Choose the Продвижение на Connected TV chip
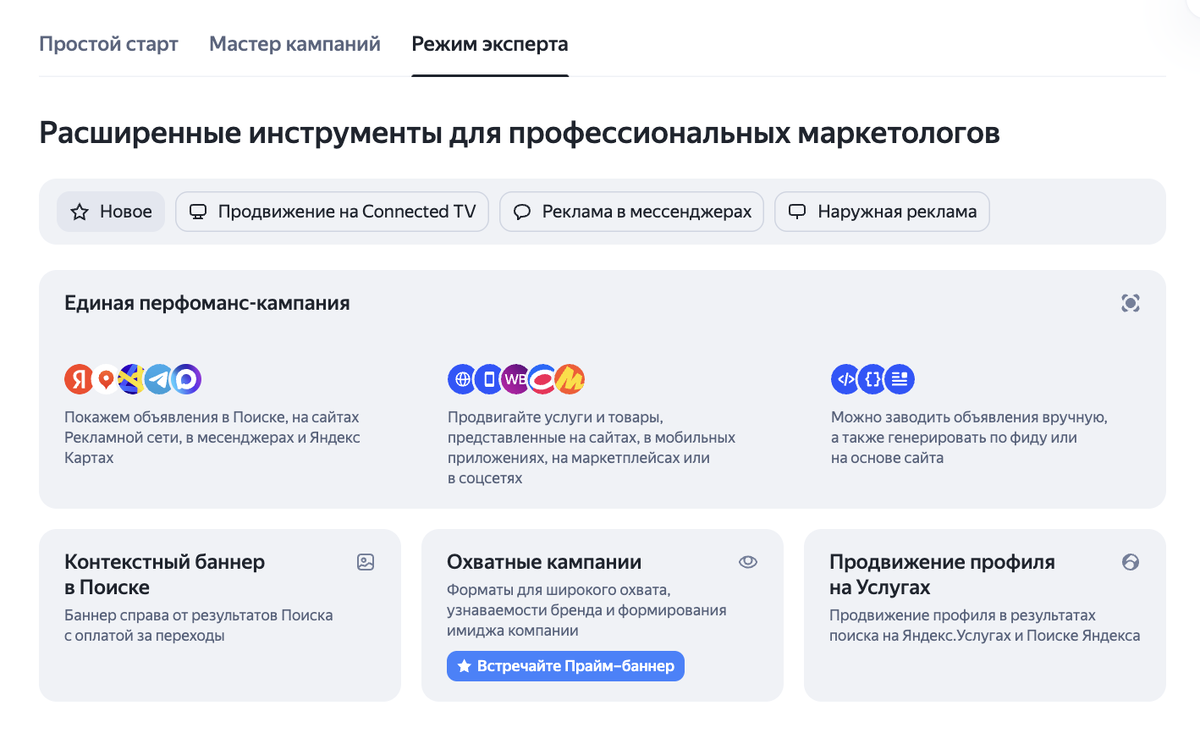This screenshot has width=1200, height=733. (332, 212)
